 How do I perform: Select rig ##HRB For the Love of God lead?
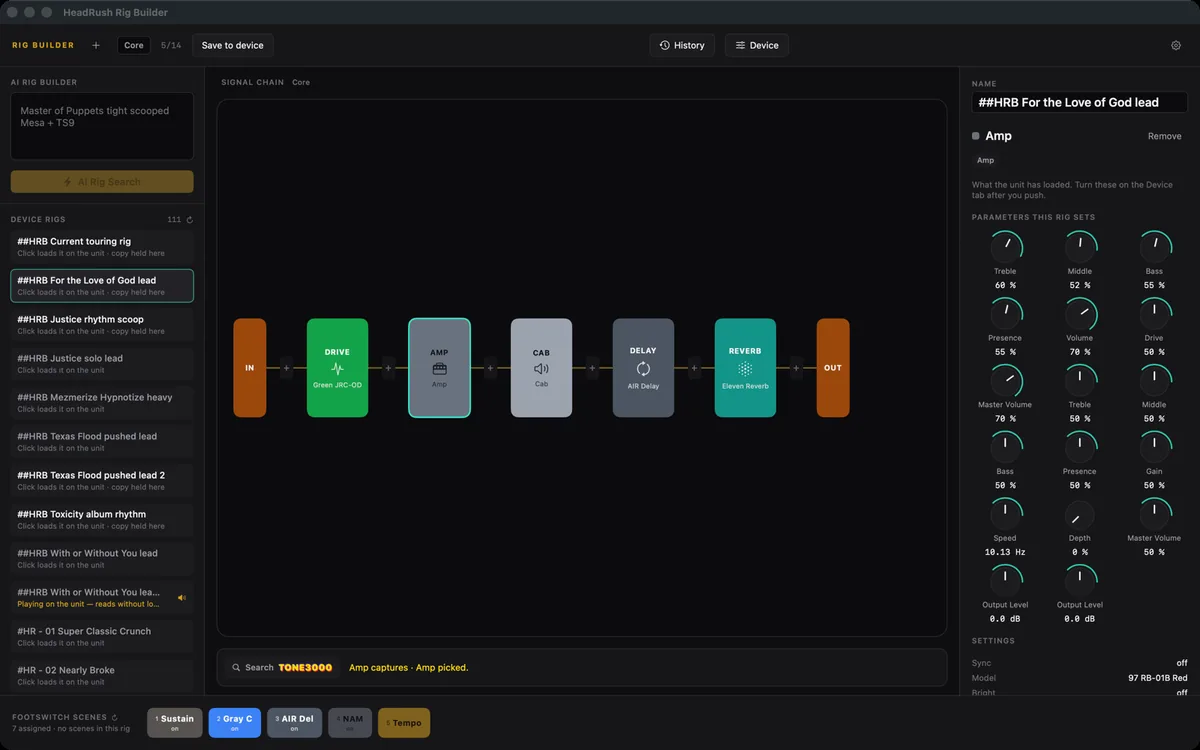[102, 286]
